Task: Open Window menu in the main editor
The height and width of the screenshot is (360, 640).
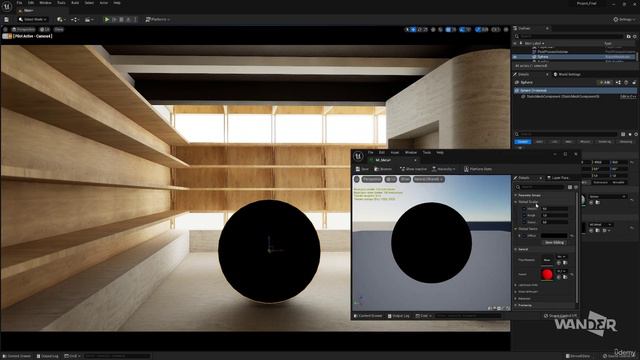Action: [x=45, y=3]
